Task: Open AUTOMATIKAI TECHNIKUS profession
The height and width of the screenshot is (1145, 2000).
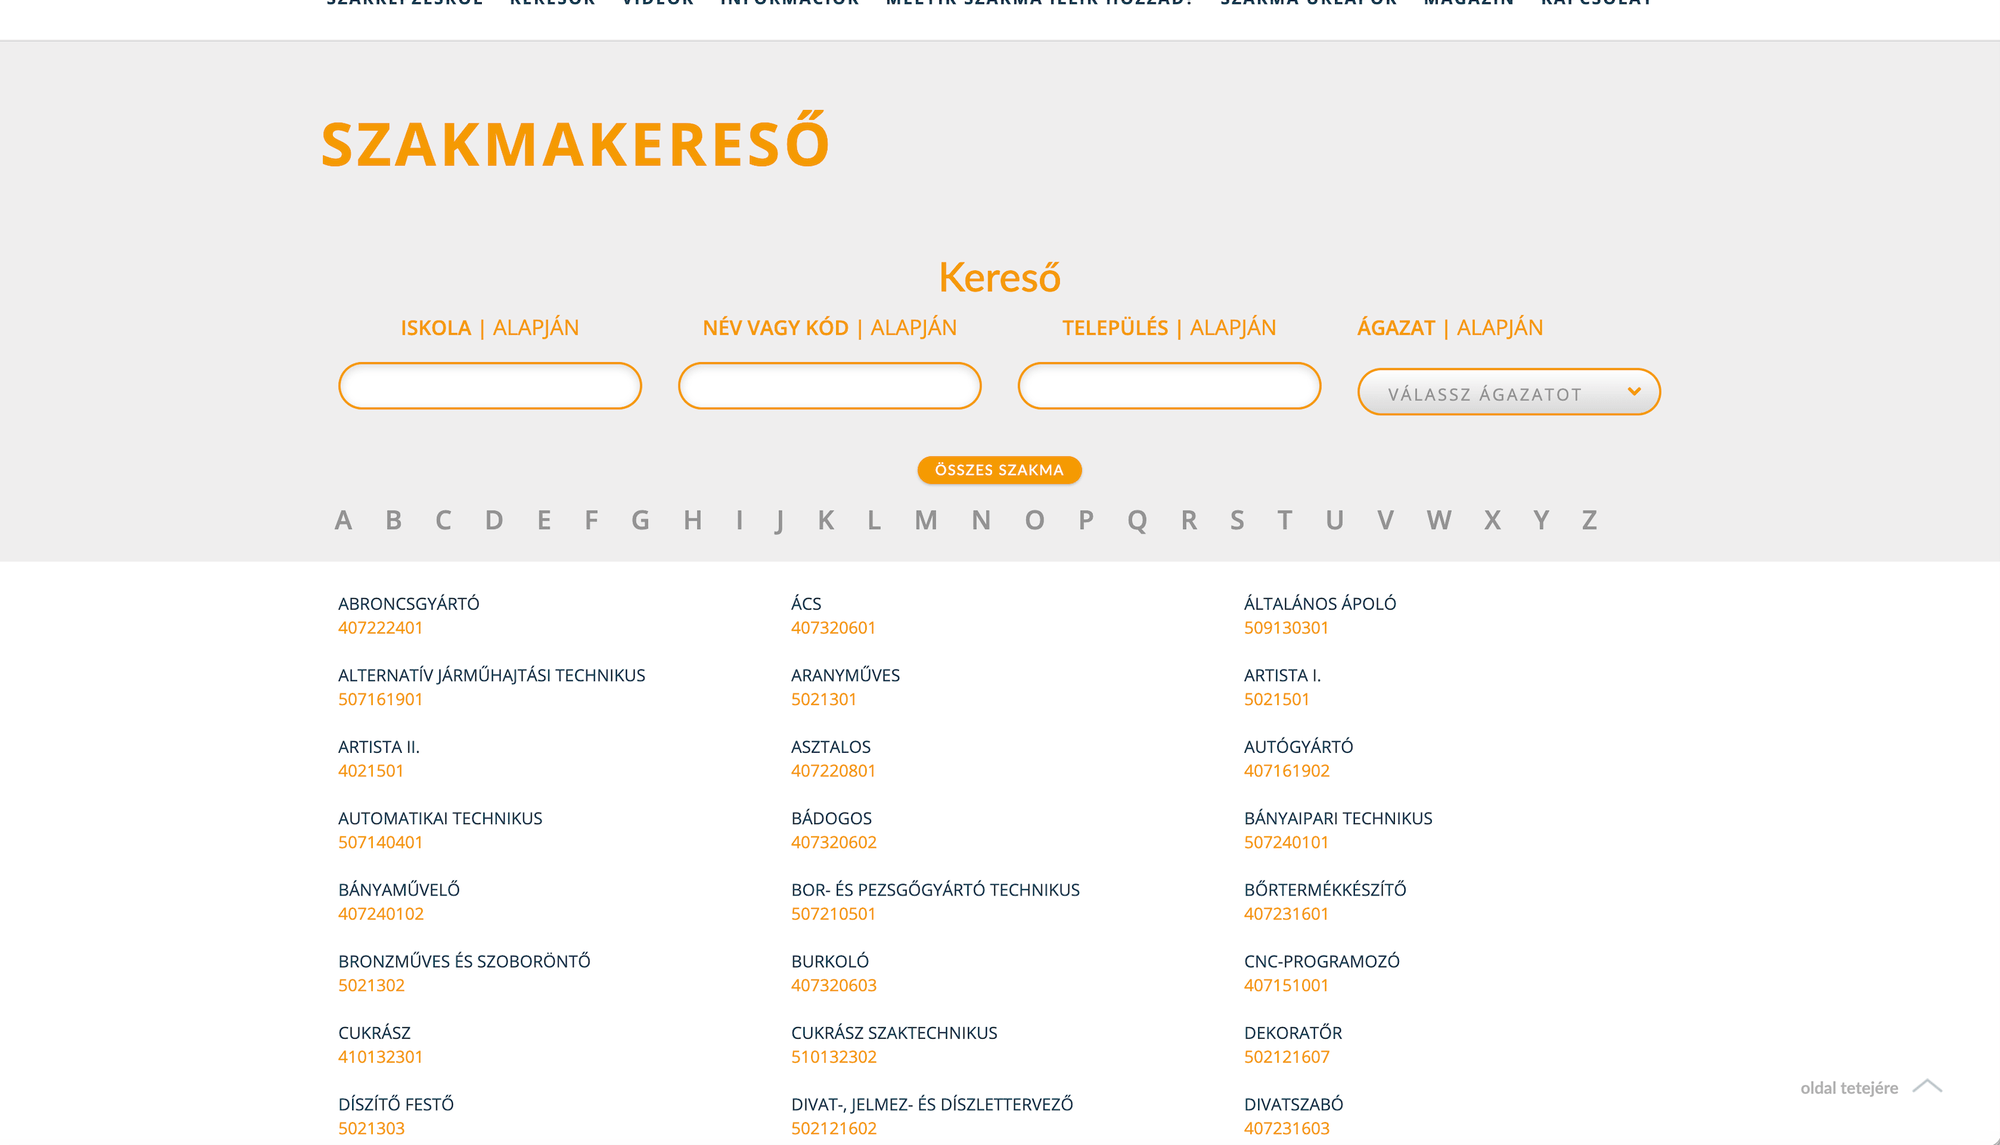Action: point(440,818)
